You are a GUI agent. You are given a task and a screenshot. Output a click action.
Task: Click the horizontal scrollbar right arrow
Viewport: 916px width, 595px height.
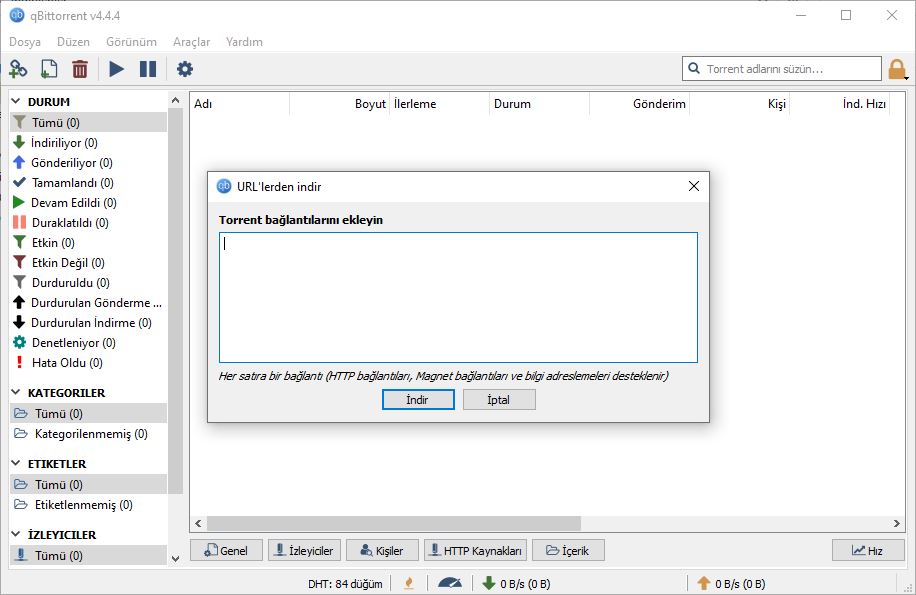[897, 523]
